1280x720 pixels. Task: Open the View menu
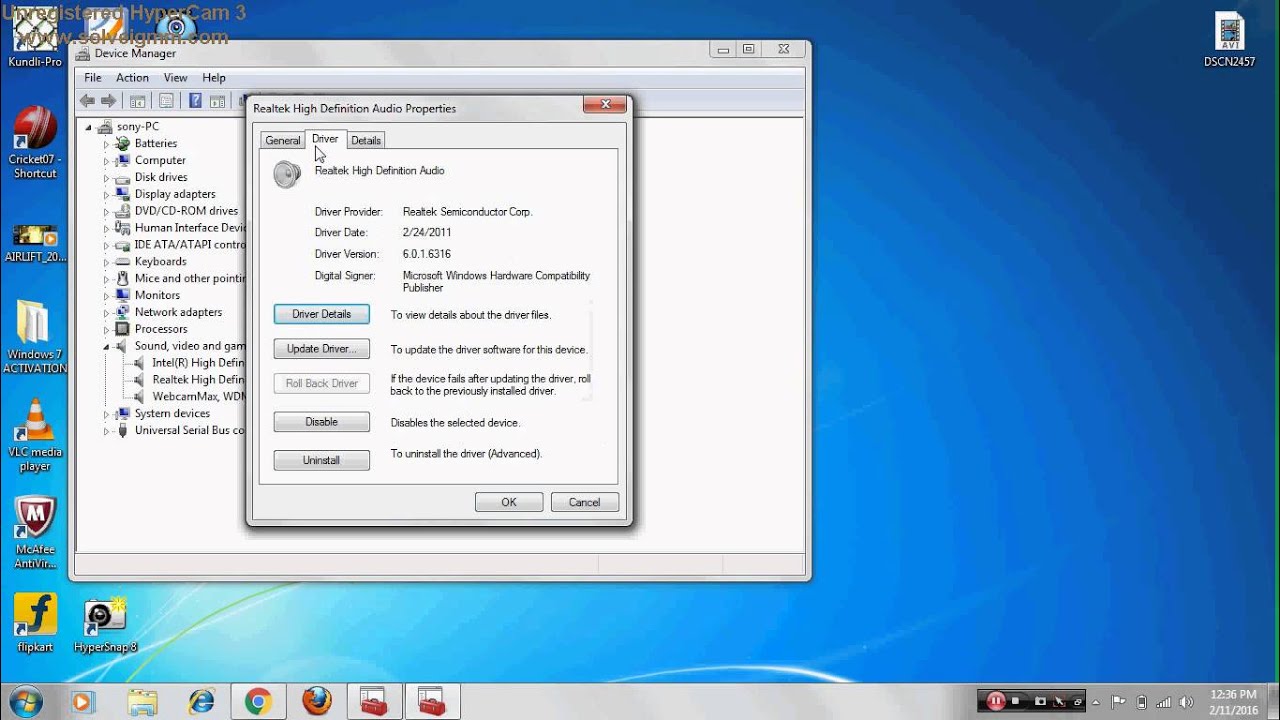(x=175, y=78)
